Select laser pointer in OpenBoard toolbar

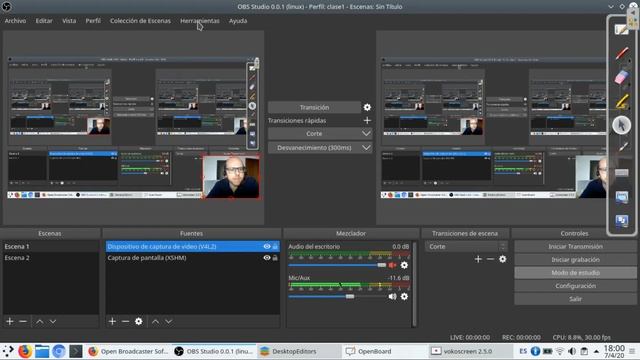622,148
